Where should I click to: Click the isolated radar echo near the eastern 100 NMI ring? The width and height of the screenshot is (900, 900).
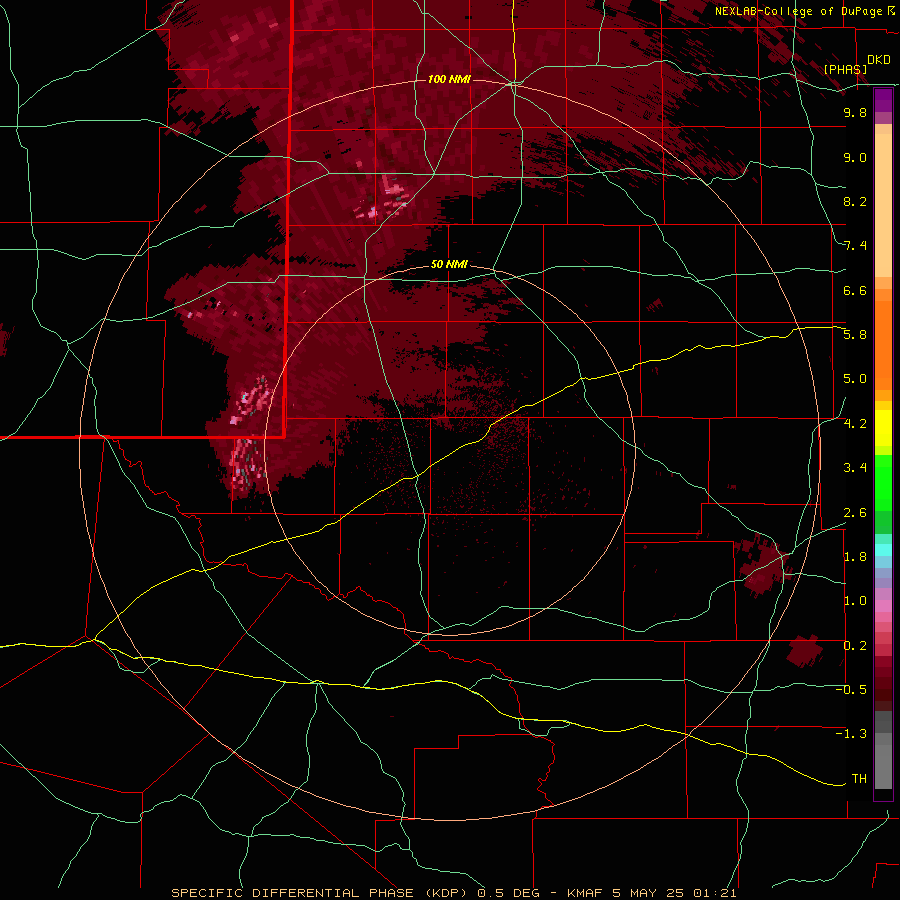[763, 566]
